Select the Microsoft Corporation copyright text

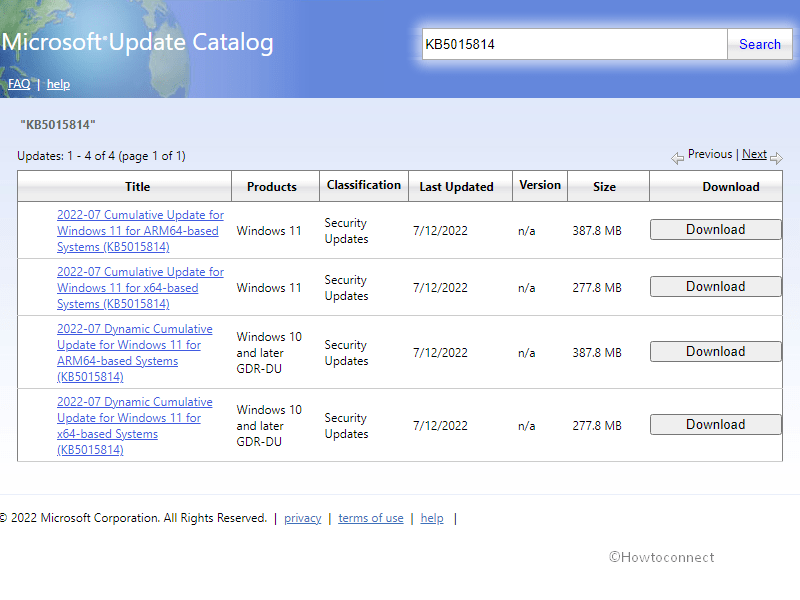133,518
